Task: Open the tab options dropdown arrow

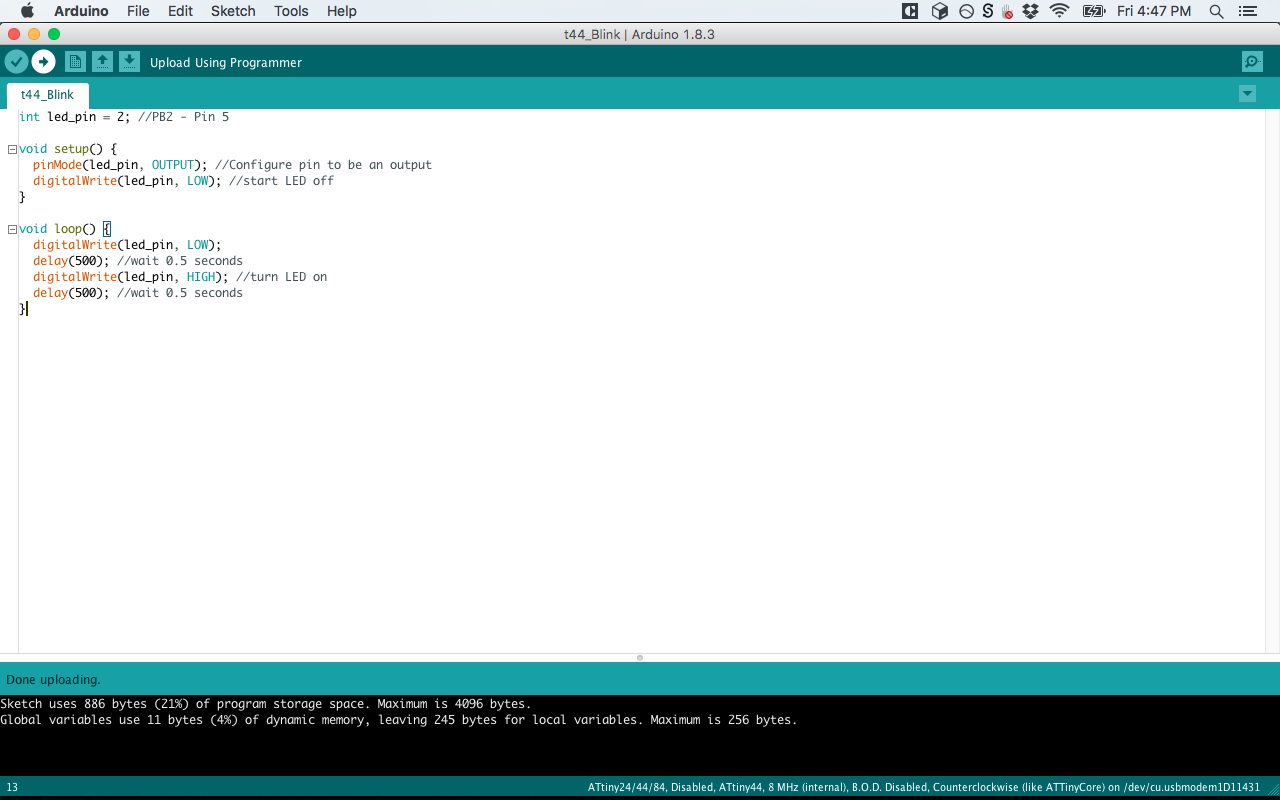Action: [1247, 94]
